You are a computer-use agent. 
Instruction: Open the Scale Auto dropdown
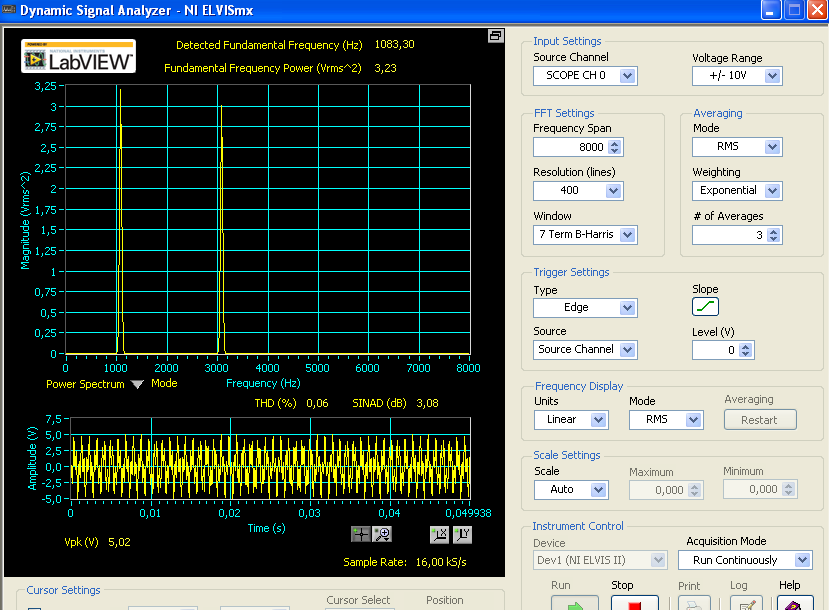[598, 489]
